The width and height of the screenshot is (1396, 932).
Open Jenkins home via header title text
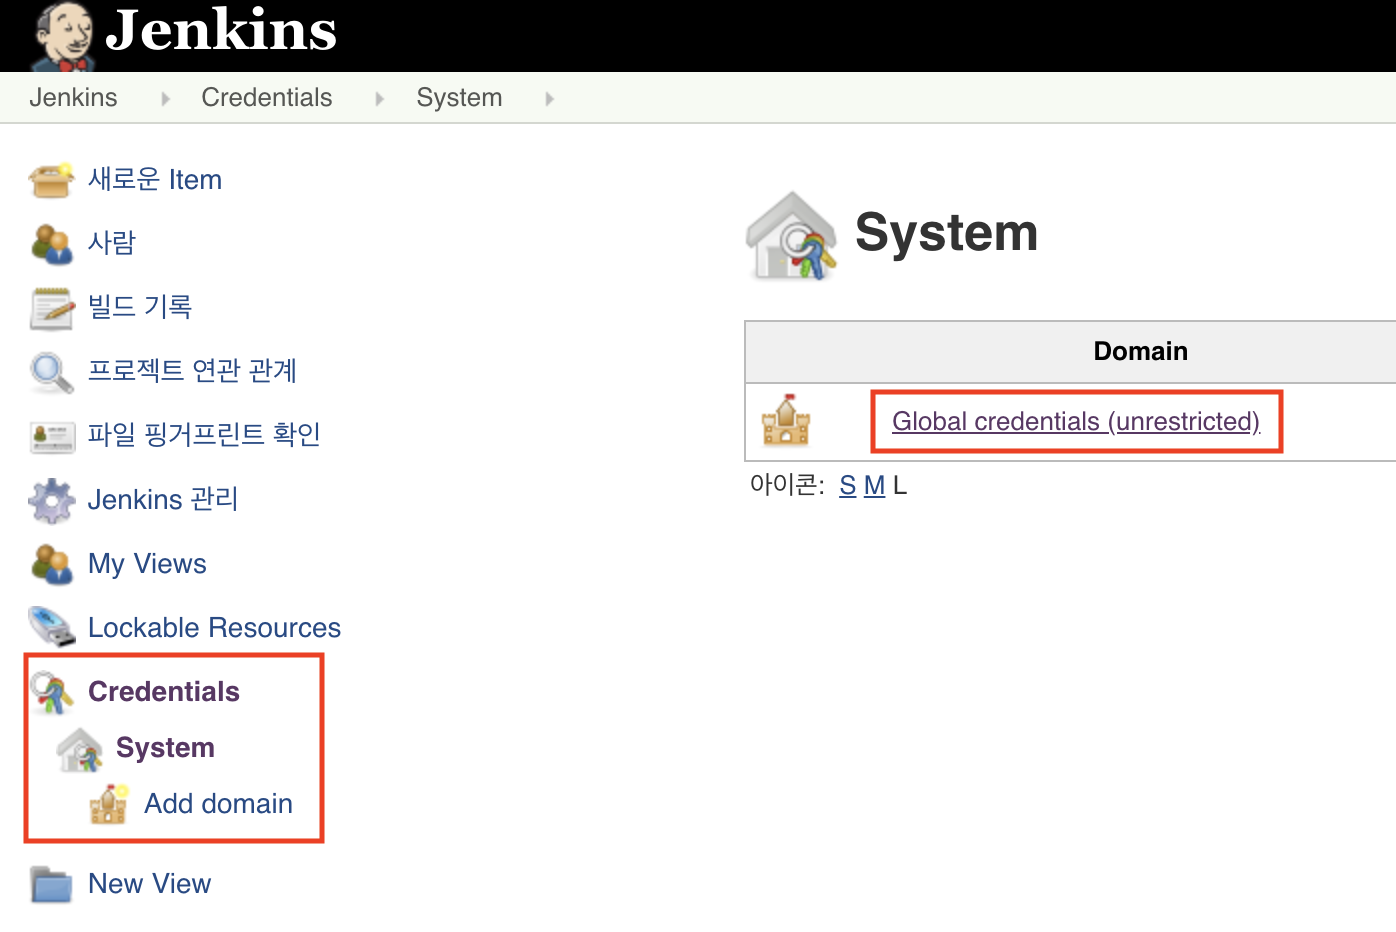pos(221,30)
